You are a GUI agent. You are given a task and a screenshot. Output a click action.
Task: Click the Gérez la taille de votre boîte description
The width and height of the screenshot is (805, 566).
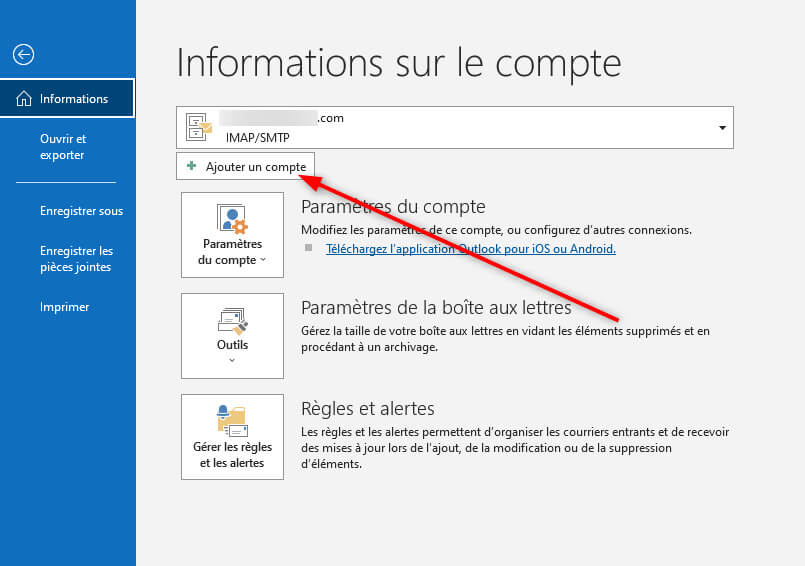505,339
